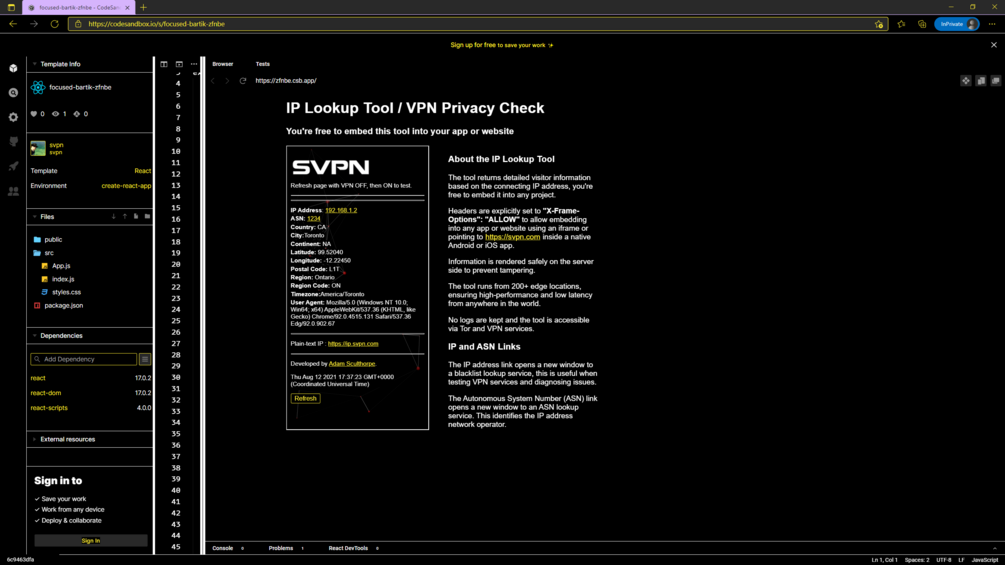Click the create-react-app environment link
Viewport: 1005px width, 565px height.
126,186
